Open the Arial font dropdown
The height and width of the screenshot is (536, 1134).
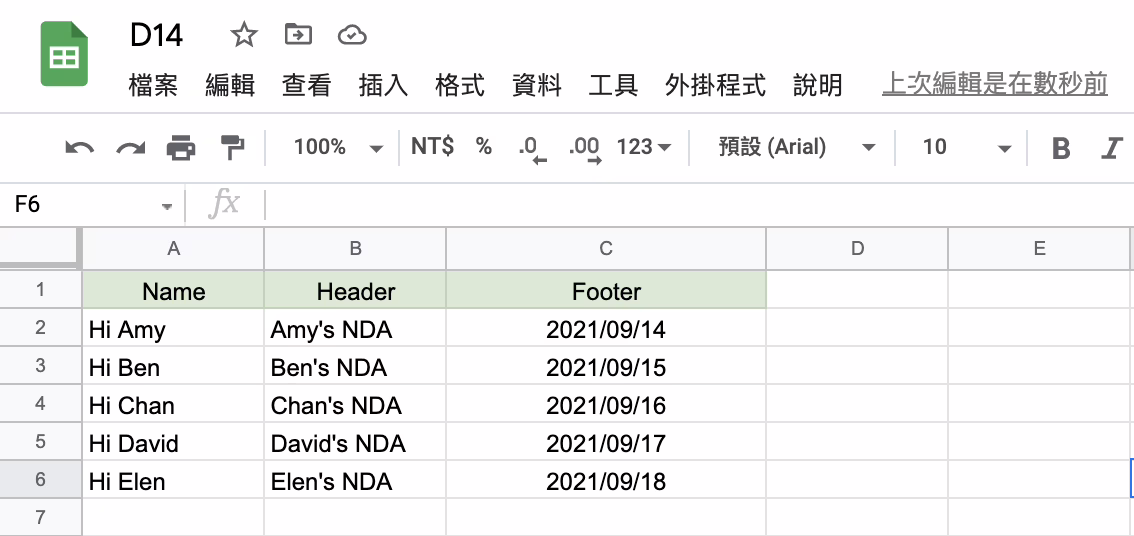tap(796, 148)
